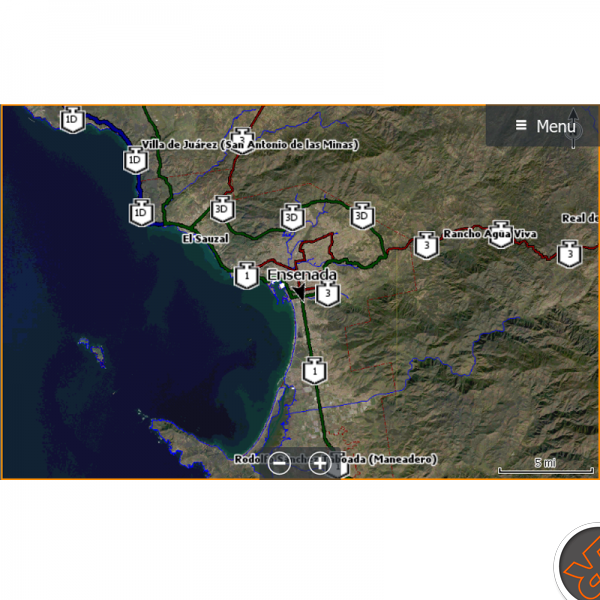The image size is (600, 600).
Task: Tap the topmost 1D highway shield
Action: (x=73, y=120)
